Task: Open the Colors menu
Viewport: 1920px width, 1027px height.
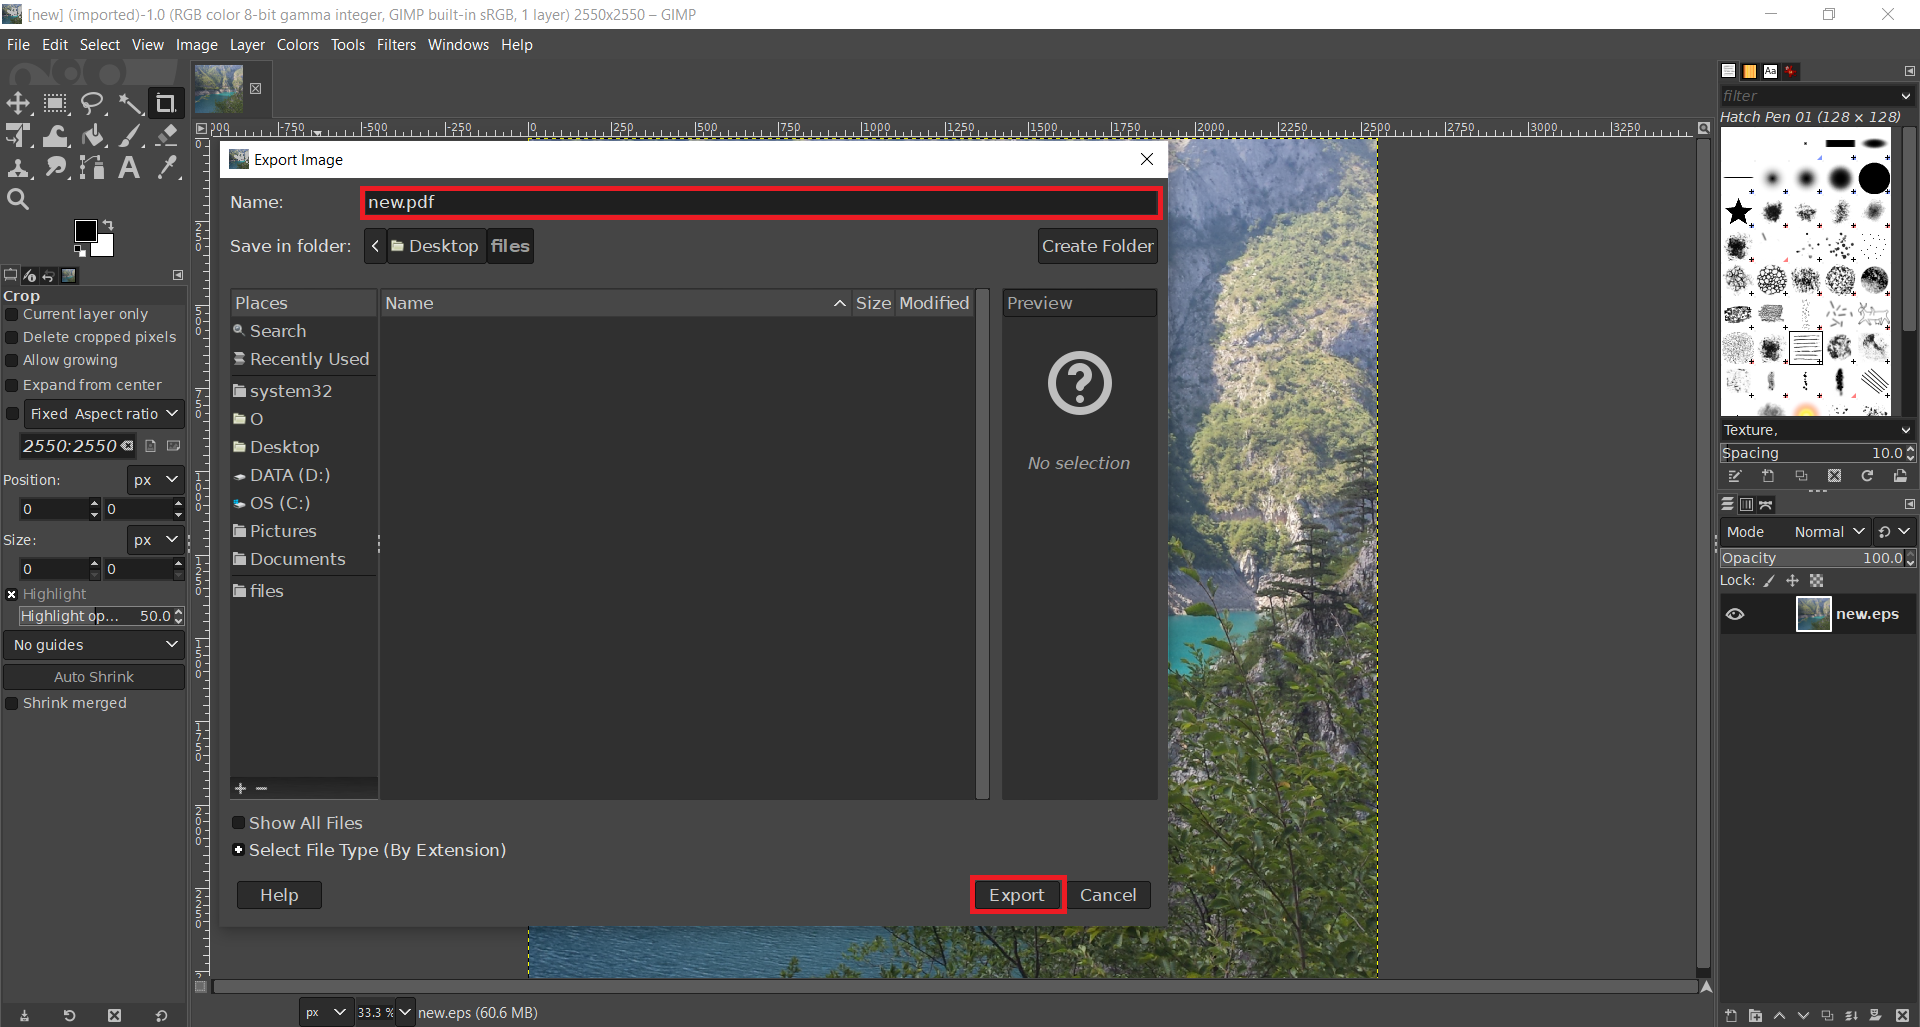Action: click(x=297, y=45)
